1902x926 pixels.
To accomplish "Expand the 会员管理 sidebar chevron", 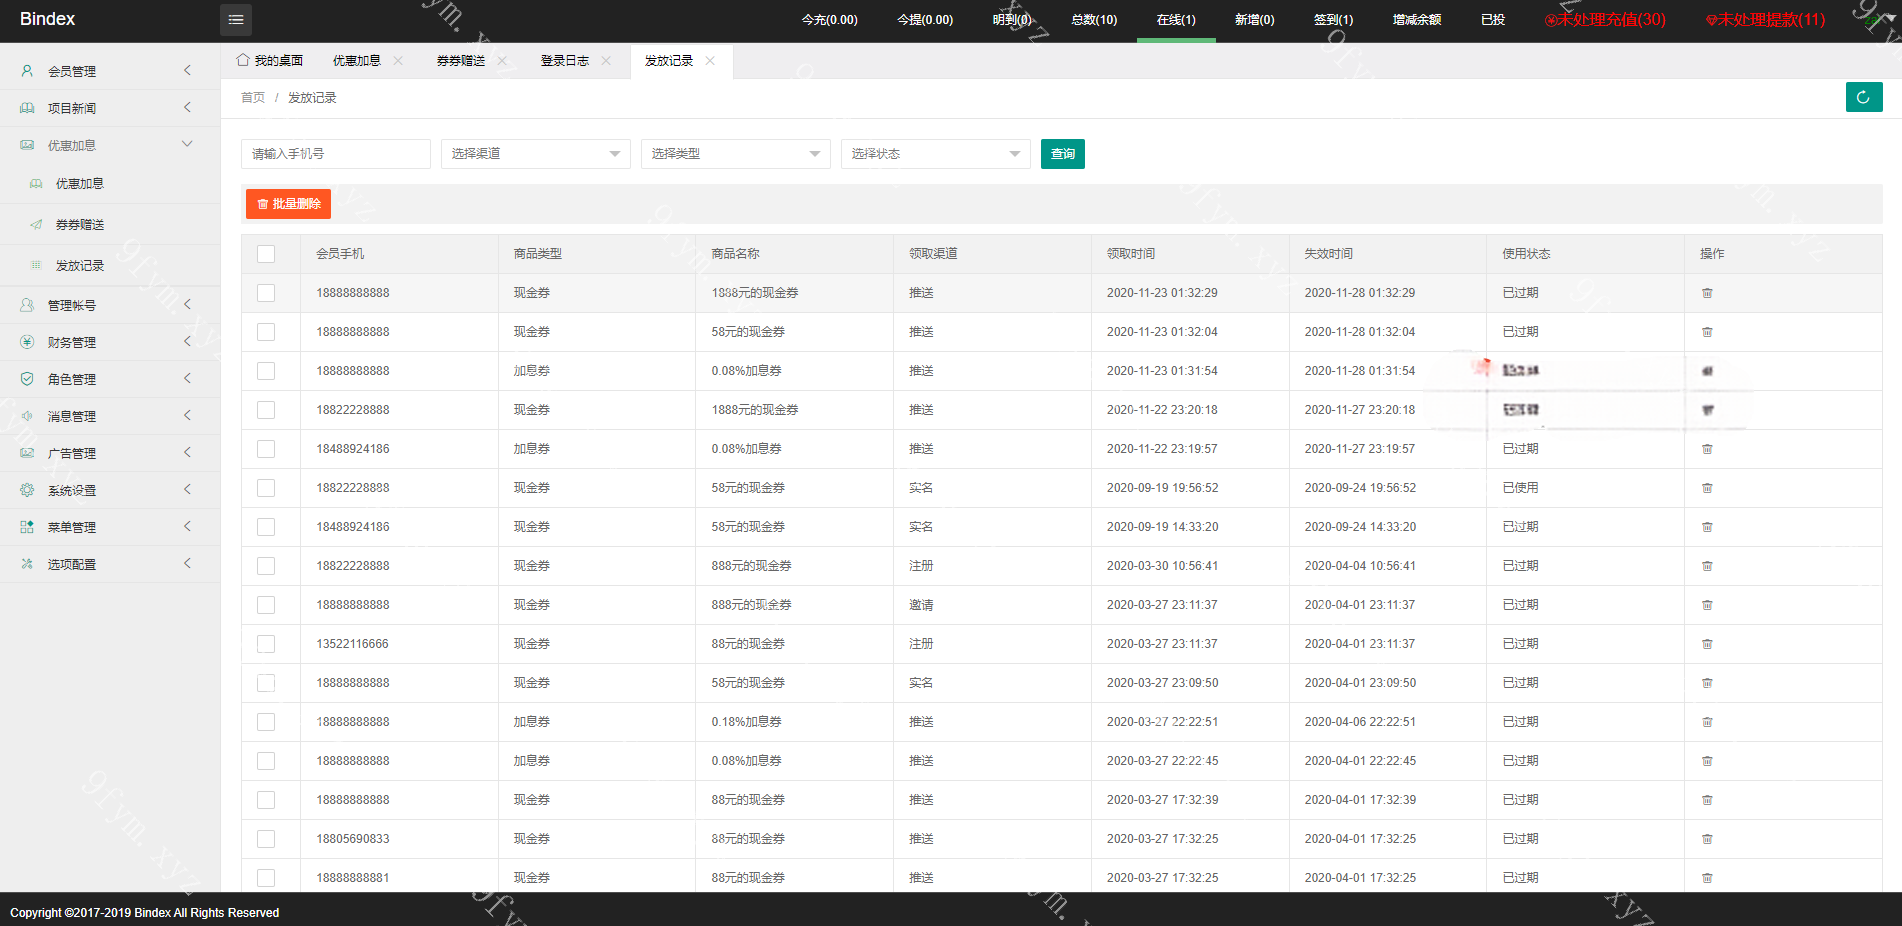I will 187,70.
